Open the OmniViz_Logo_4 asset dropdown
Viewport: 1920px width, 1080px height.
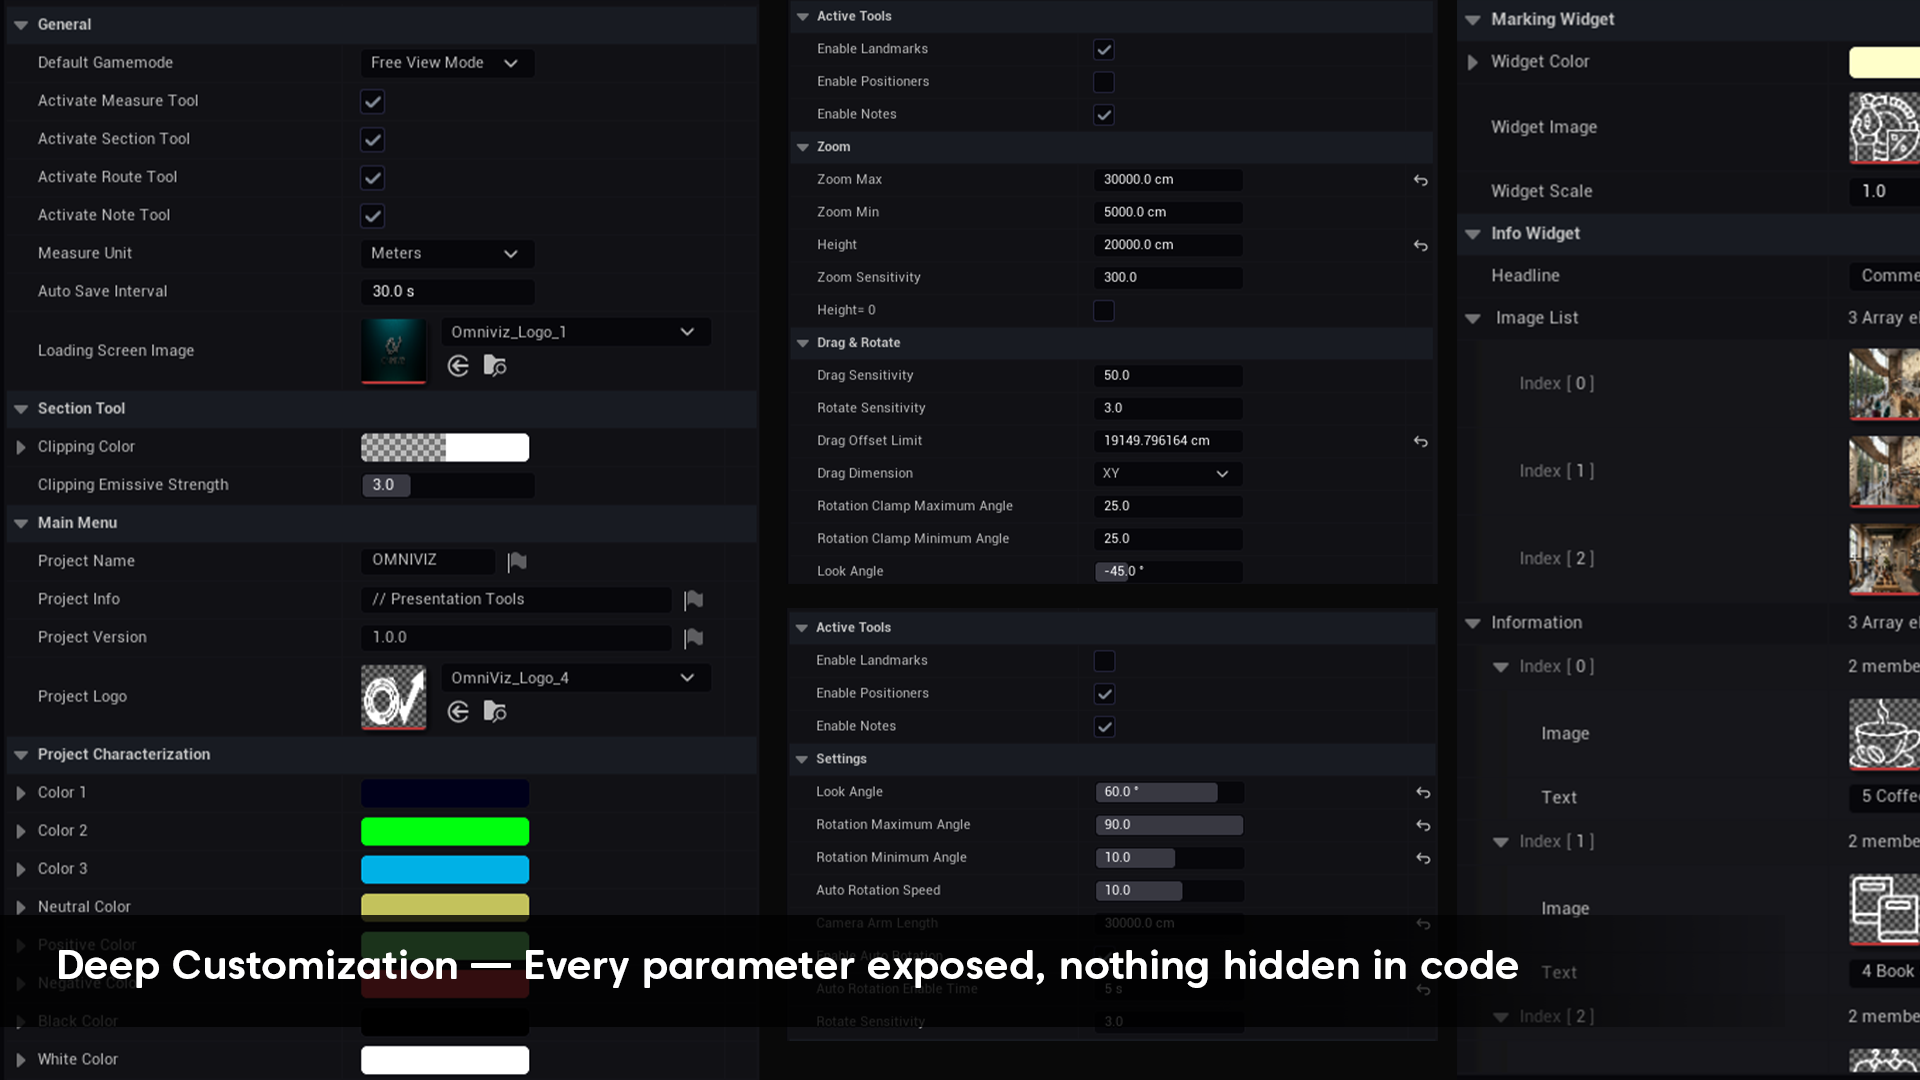tap(576, 678)
